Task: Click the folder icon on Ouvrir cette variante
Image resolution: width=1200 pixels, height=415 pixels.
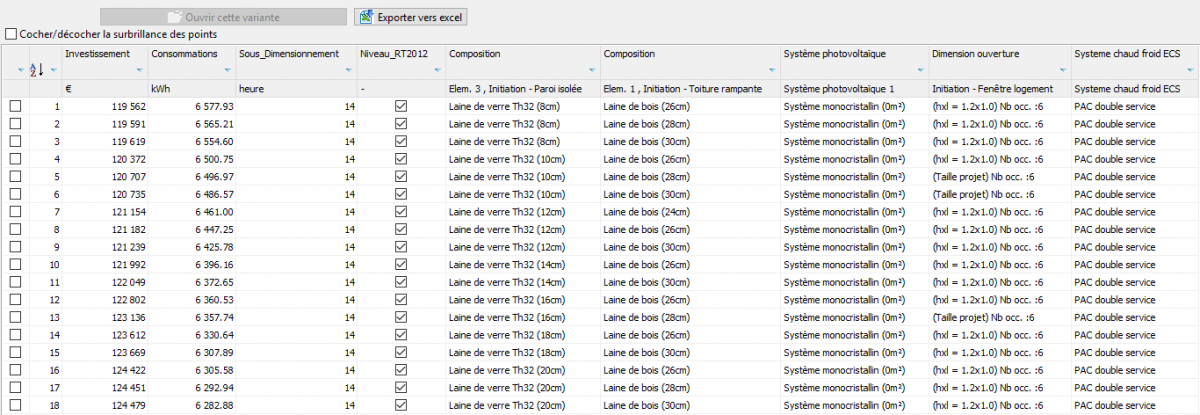Action: tap(175, 17)
